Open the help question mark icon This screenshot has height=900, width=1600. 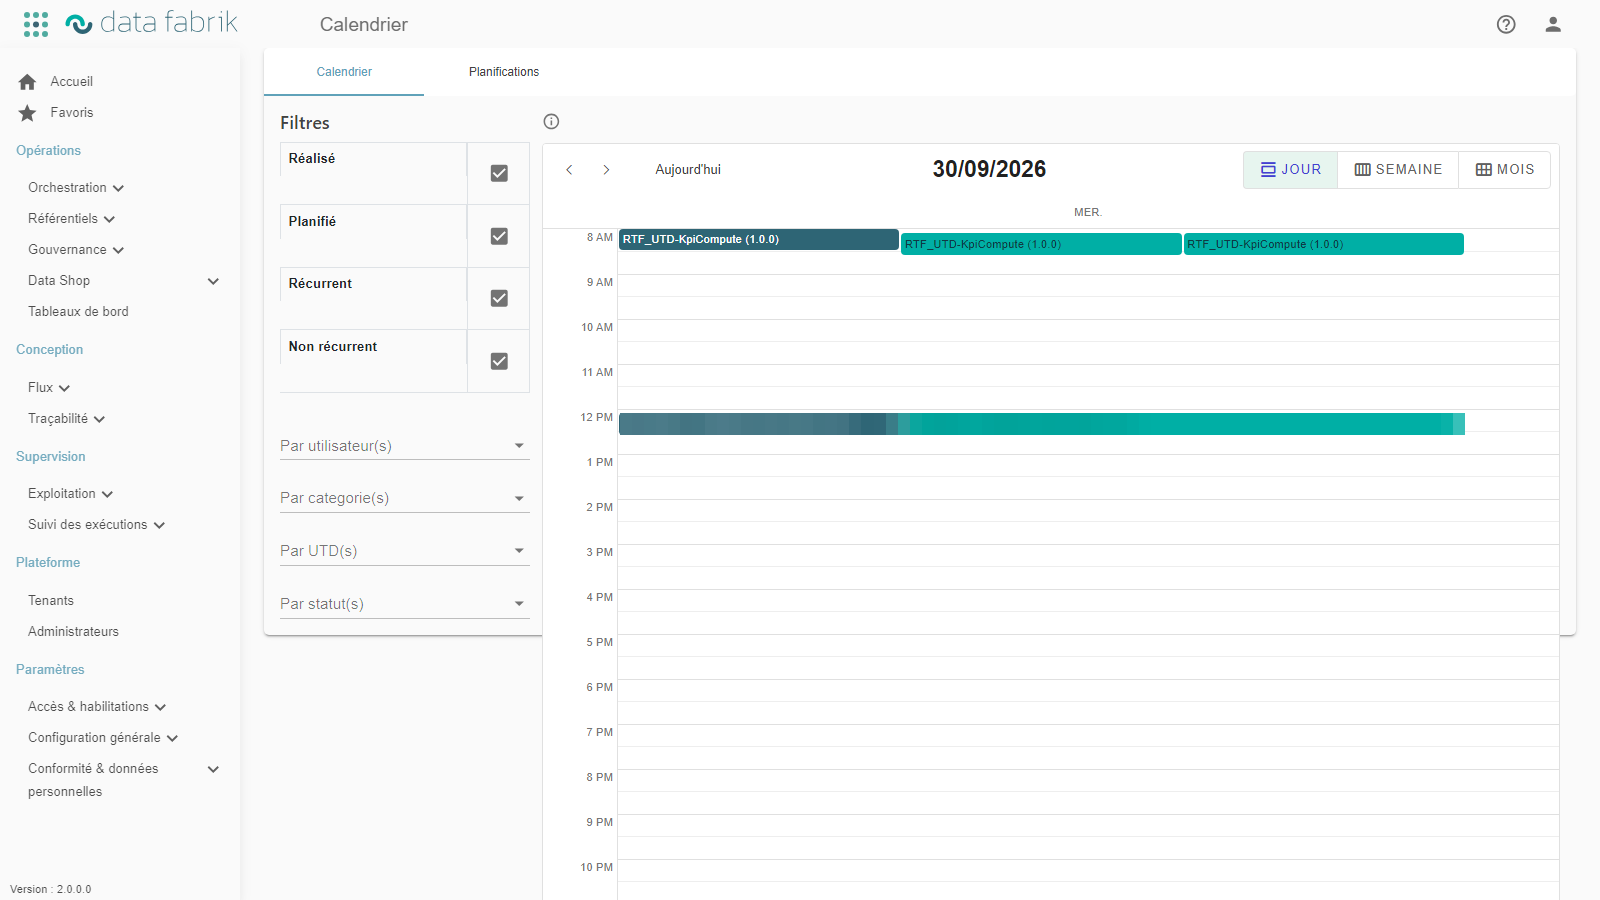point(1506,24)
